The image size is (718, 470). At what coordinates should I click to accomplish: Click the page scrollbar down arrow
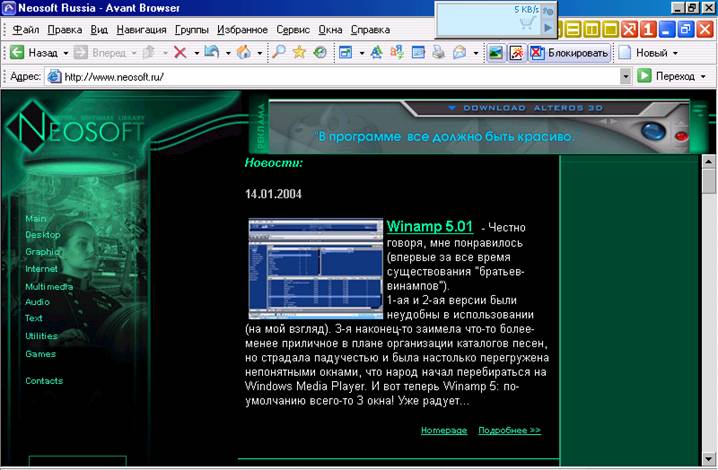(x=708, y=459)
